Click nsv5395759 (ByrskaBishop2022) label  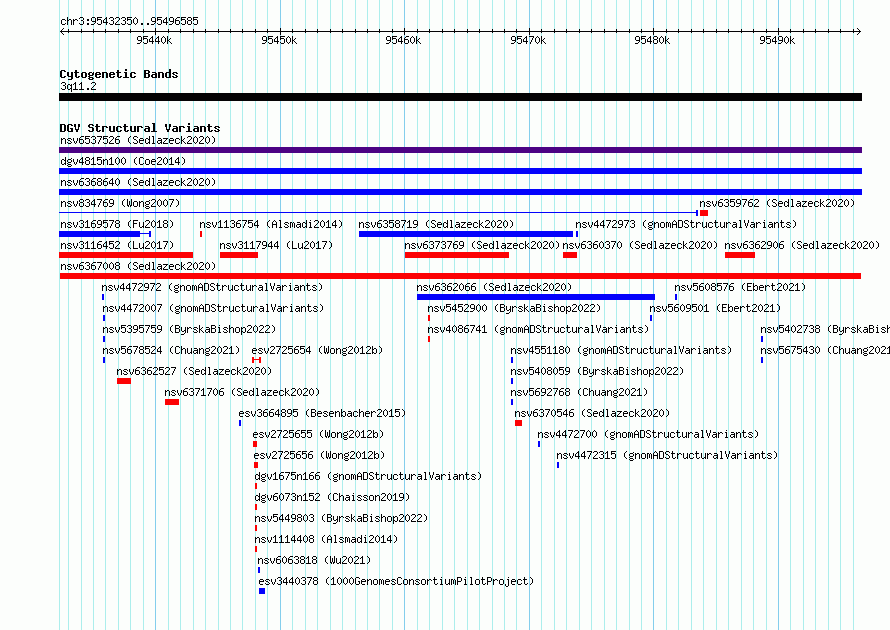[x=189, y=329]
